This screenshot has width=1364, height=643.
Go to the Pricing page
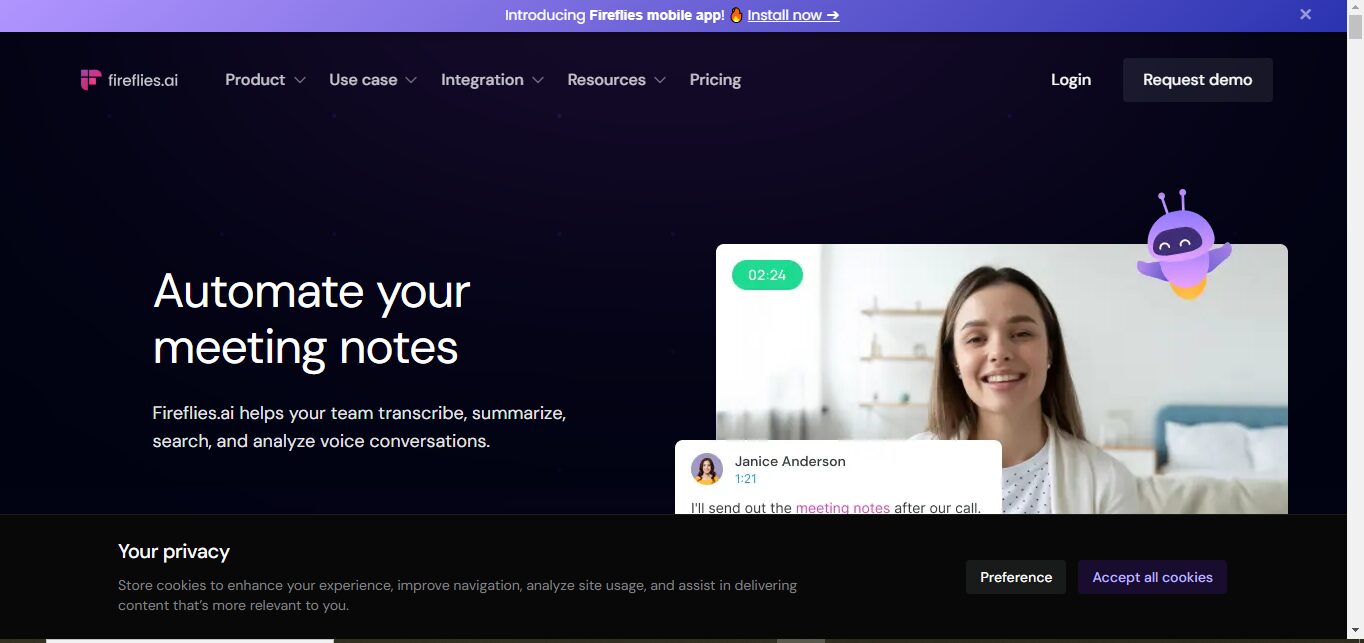click(715, 80)
